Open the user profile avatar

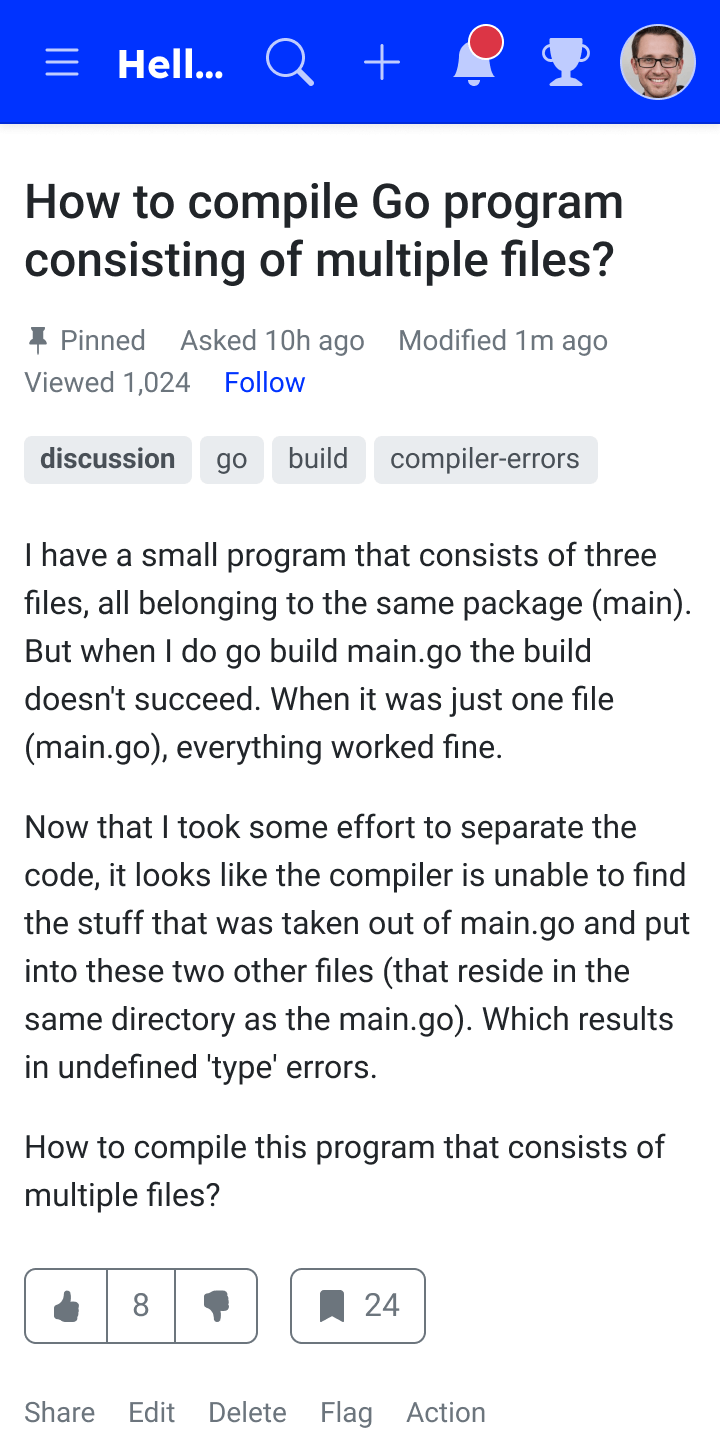click(658, 62)
